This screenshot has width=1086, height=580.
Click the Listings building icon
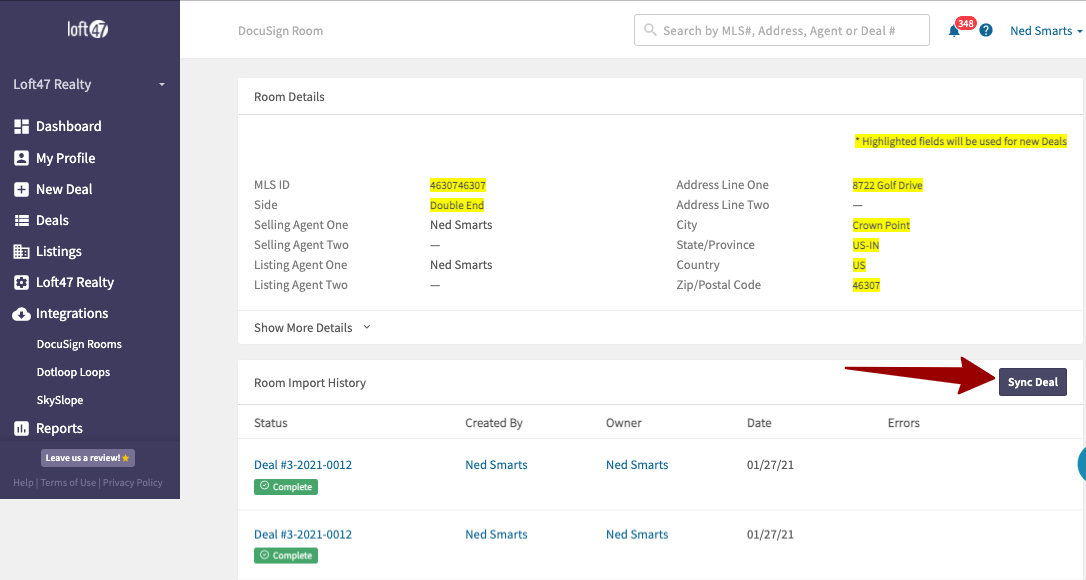(21, 251)
